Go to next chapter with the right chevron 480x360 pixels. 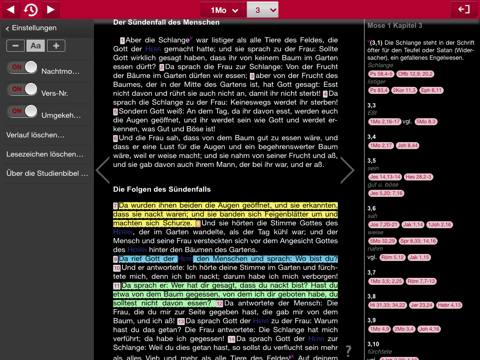[347, 170]
